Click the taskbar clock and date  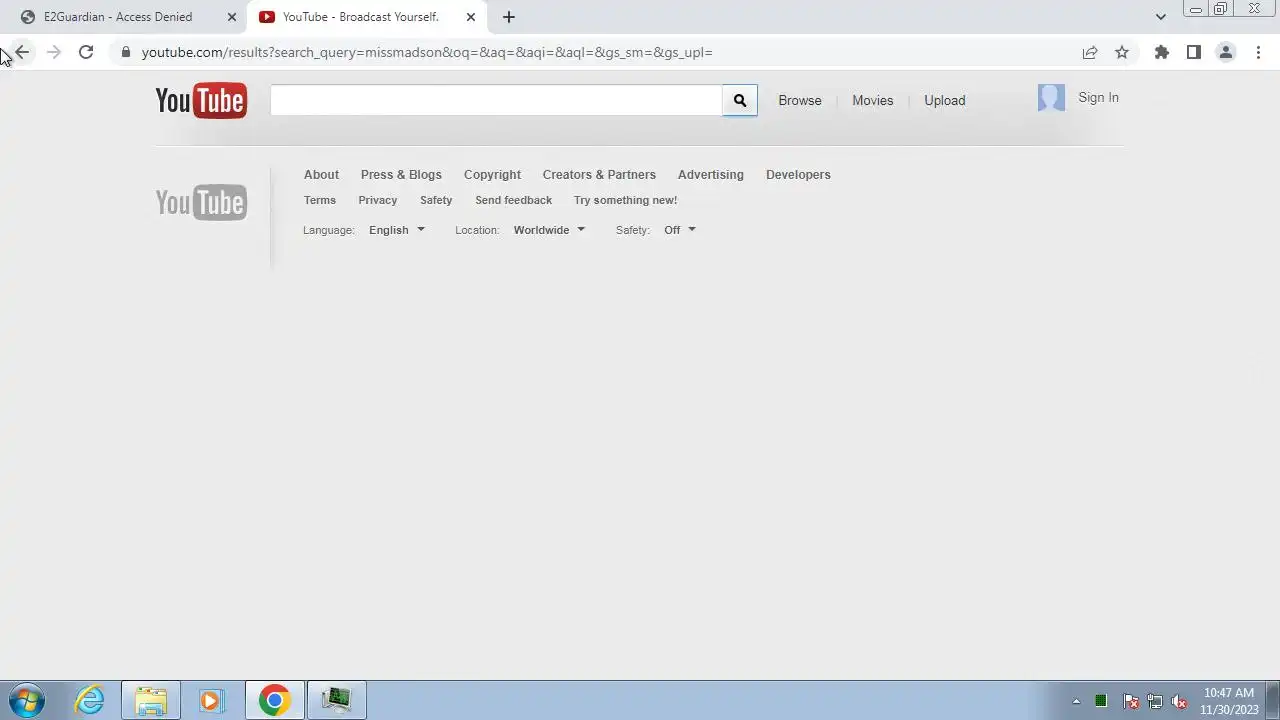(1229, 701)
